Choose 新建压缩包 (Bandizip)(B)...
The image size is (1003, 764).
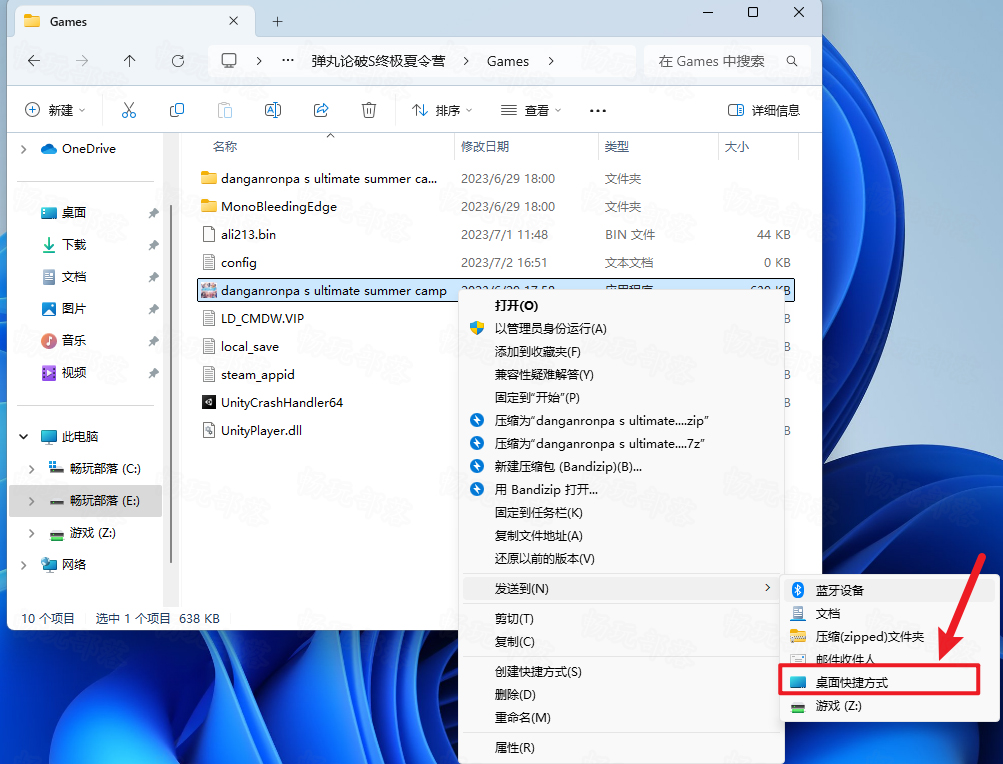point(622,467)
